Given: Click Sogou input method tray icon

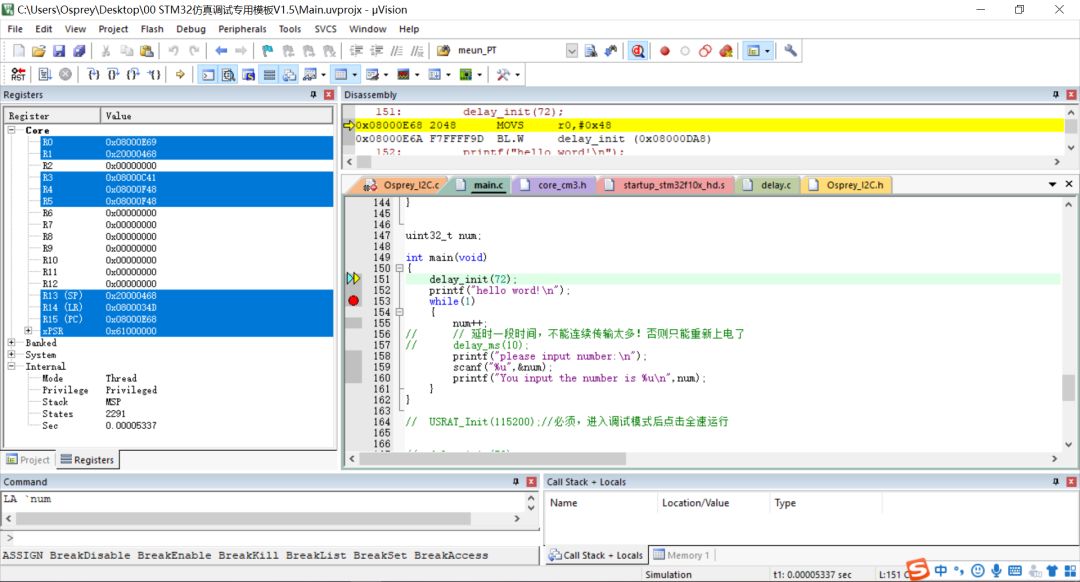Looking at the screenshot, I should point(918,570).
